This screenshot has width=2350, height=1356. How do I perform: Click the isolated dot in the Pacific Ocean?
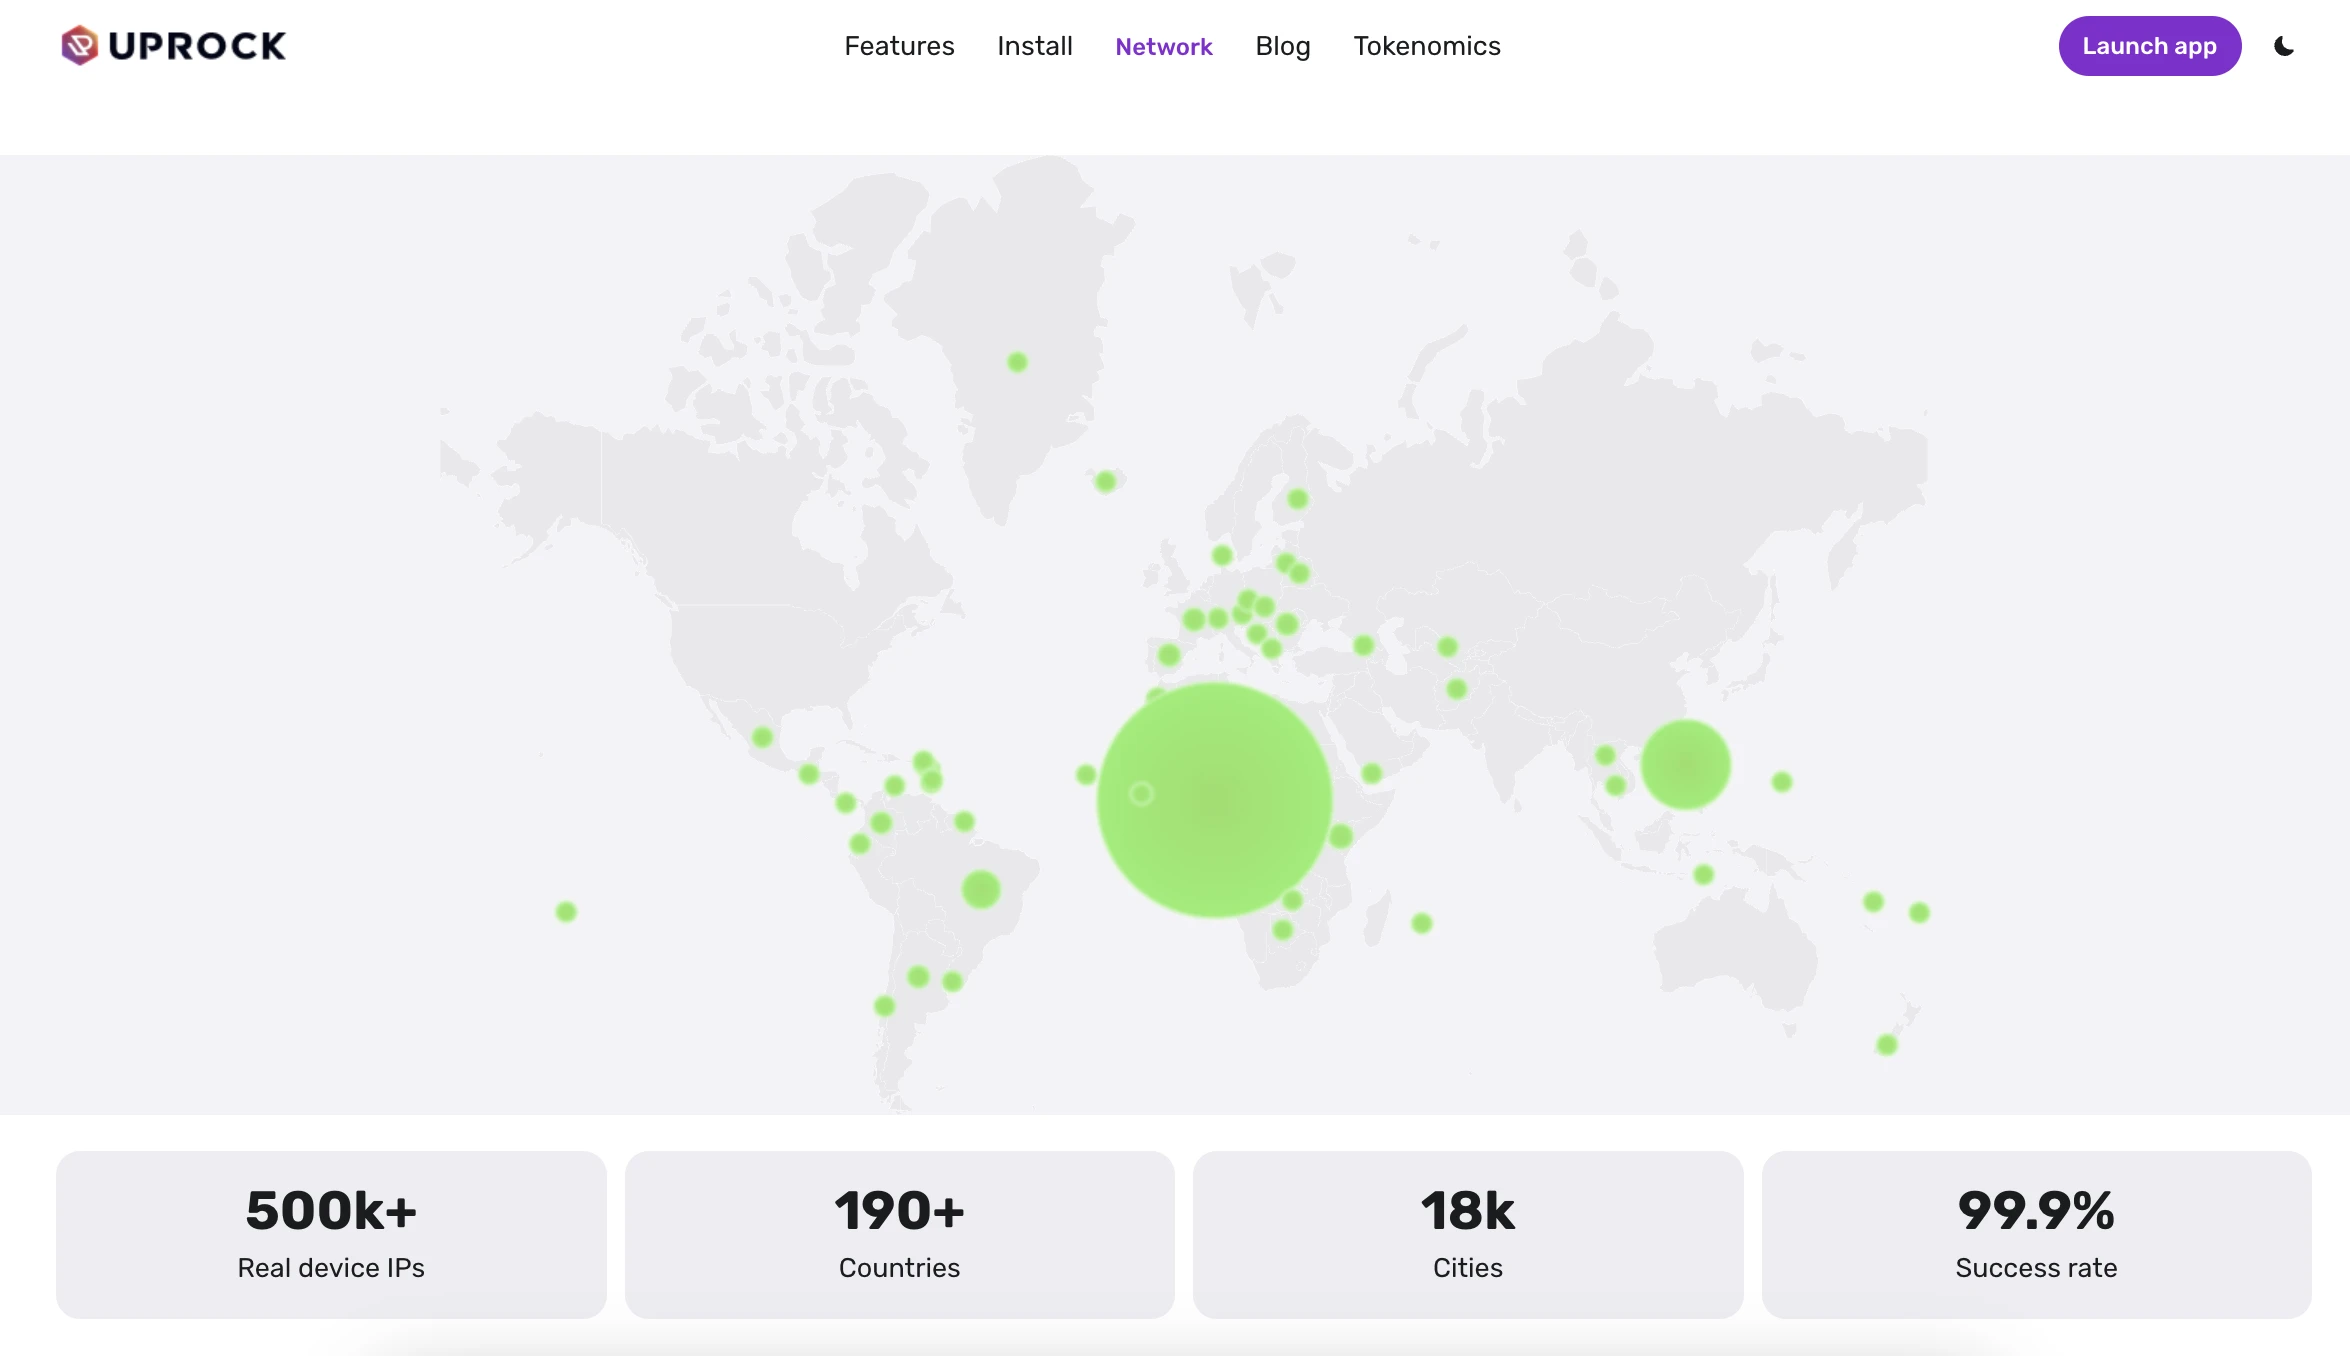(566, 912)
